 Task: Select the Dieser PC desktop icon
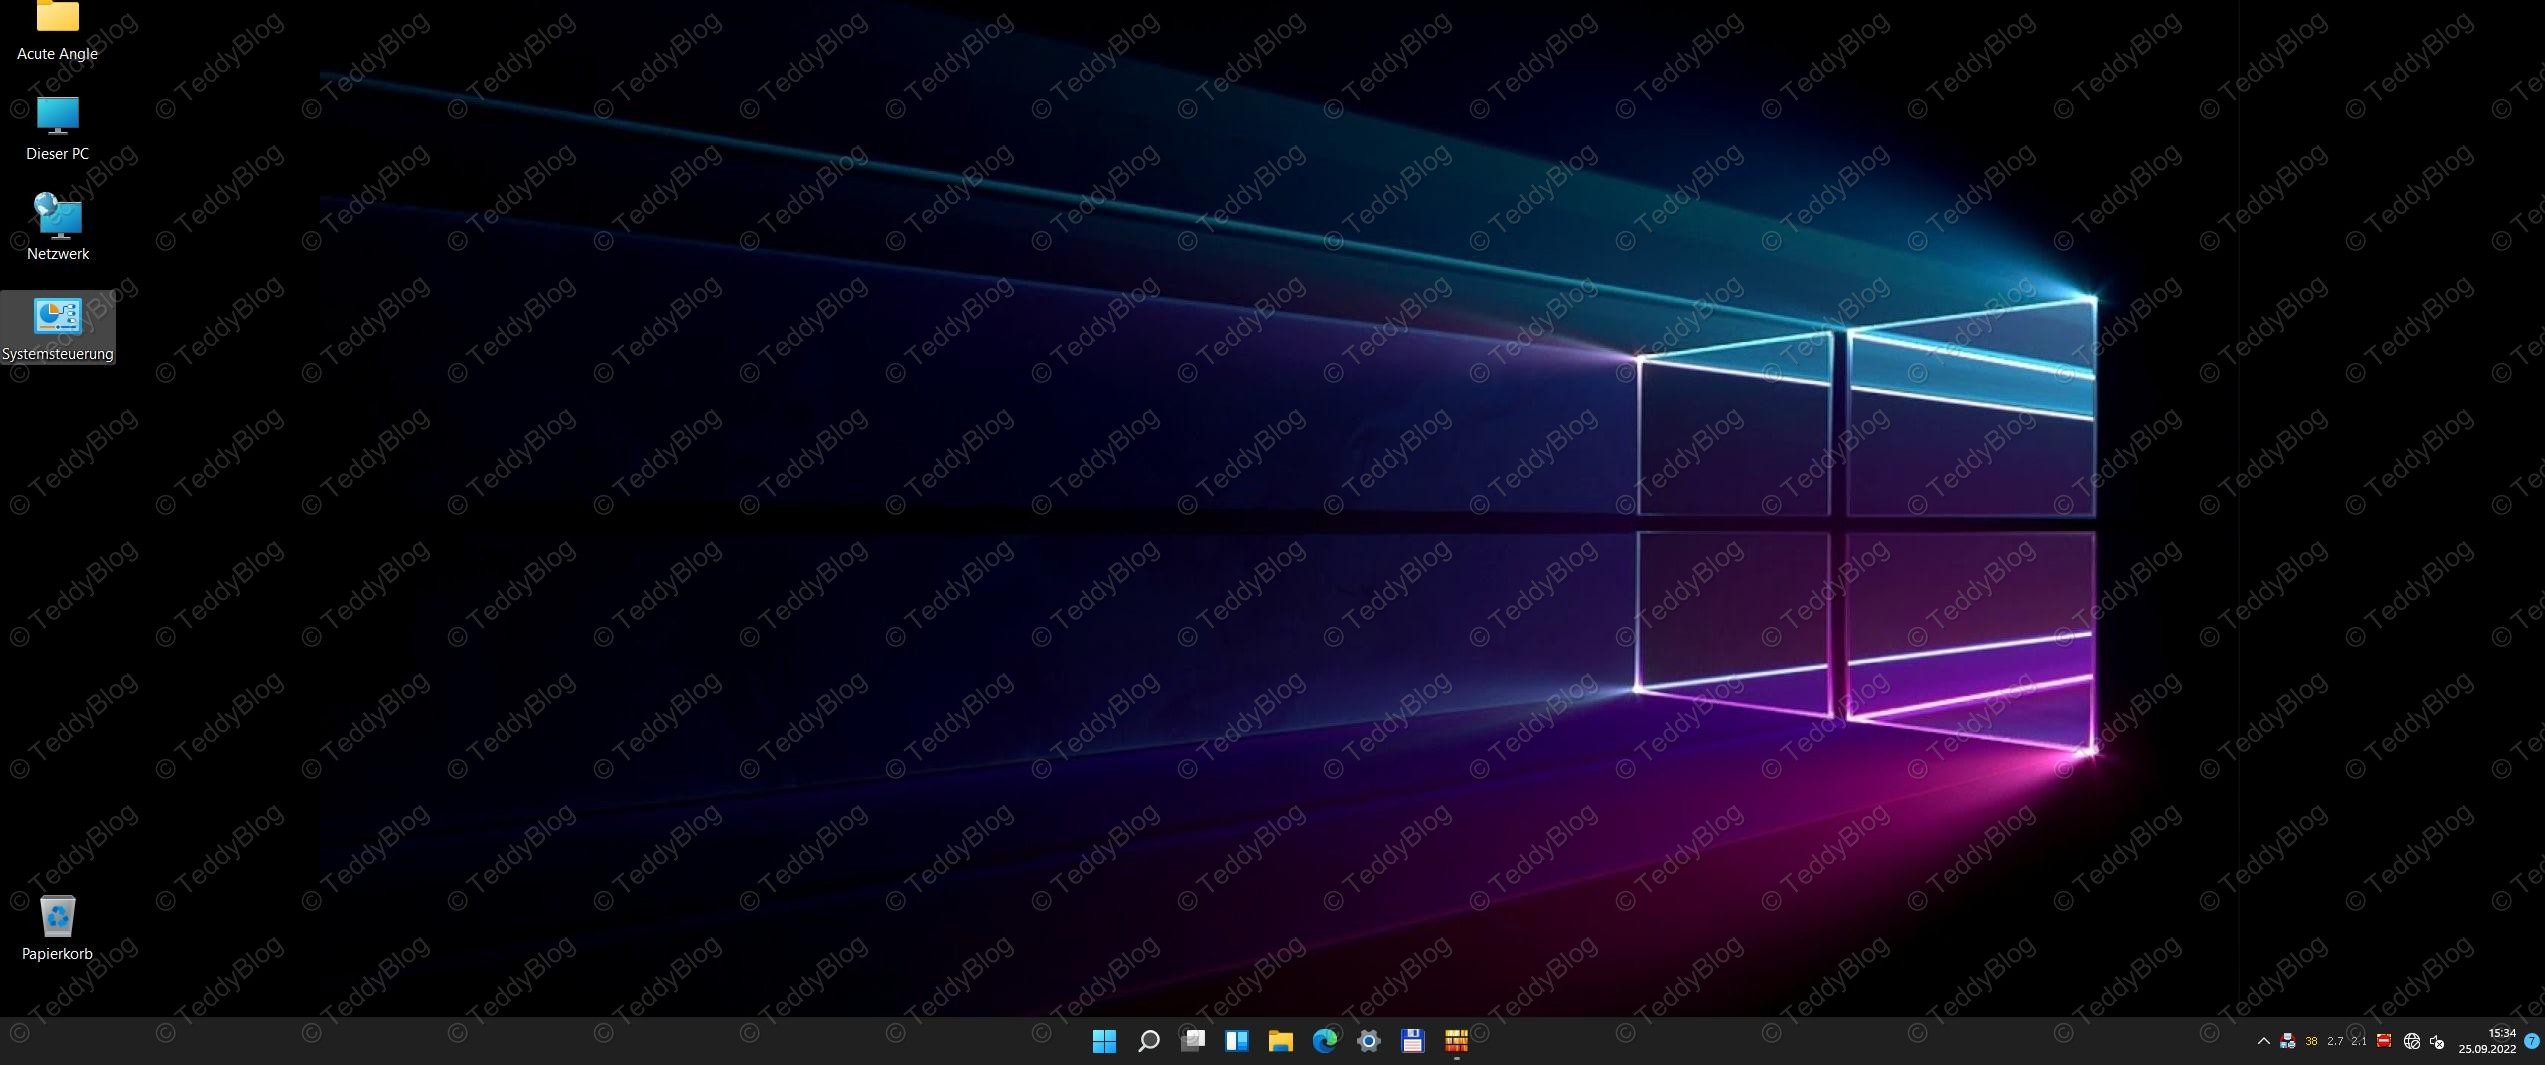(x=57, y=128)
